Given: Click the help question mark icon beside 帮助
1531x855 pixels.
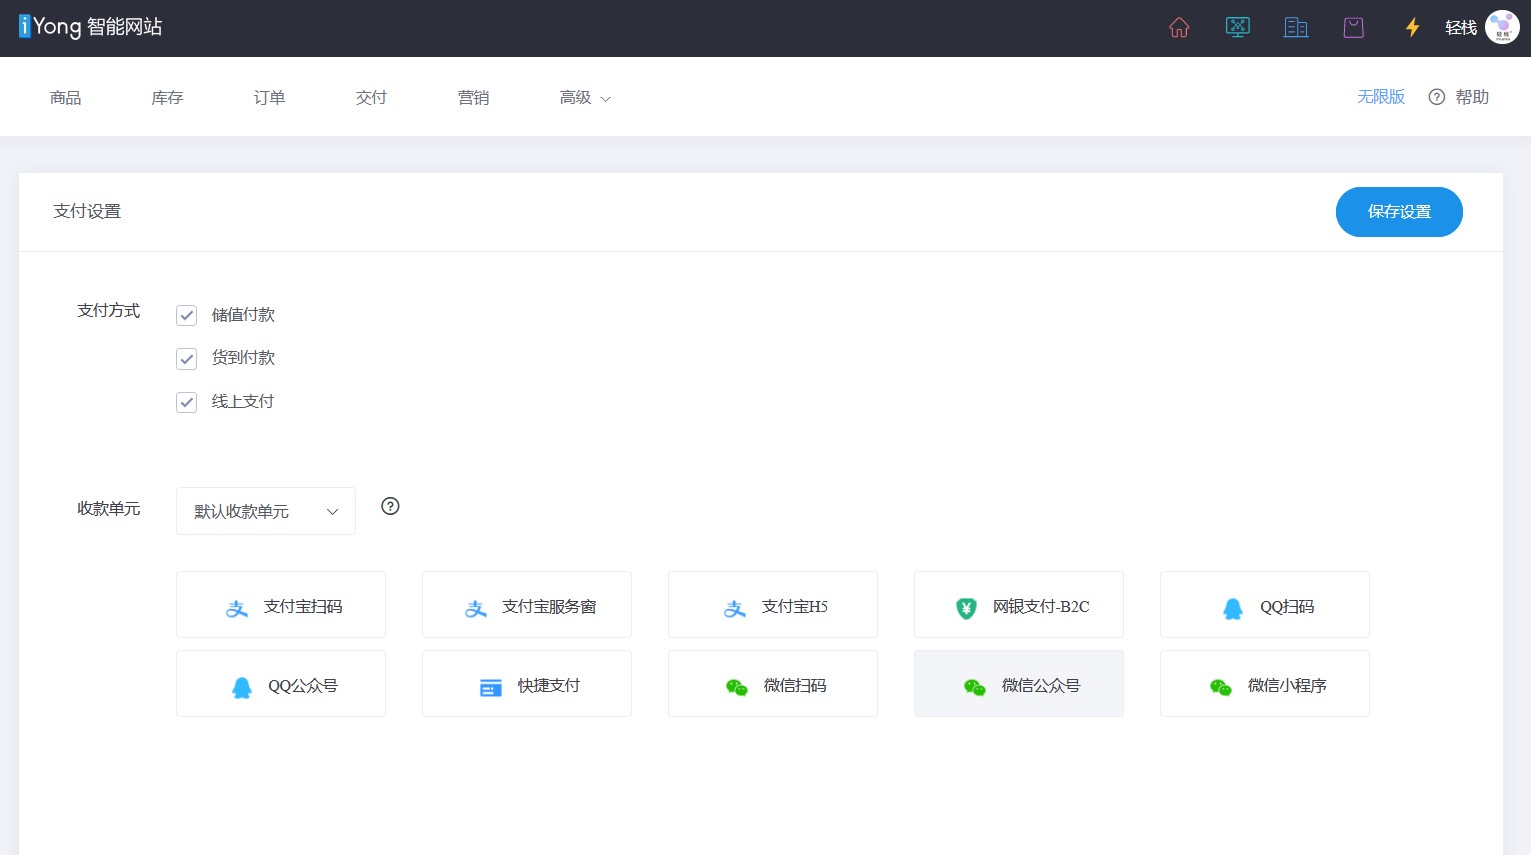Looking at the screenshot, I should pyautogui.click(x=1437, y=97).
